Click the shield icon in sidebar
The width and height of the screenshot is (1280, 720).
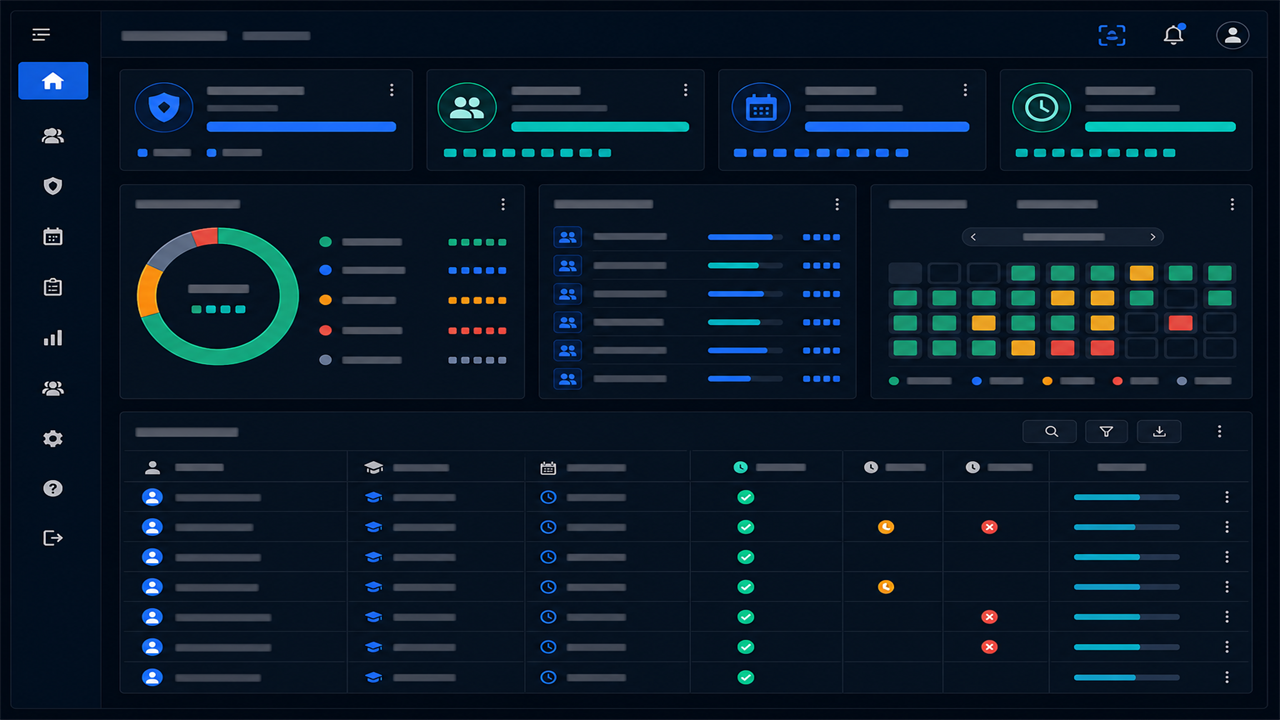(53, 186)
